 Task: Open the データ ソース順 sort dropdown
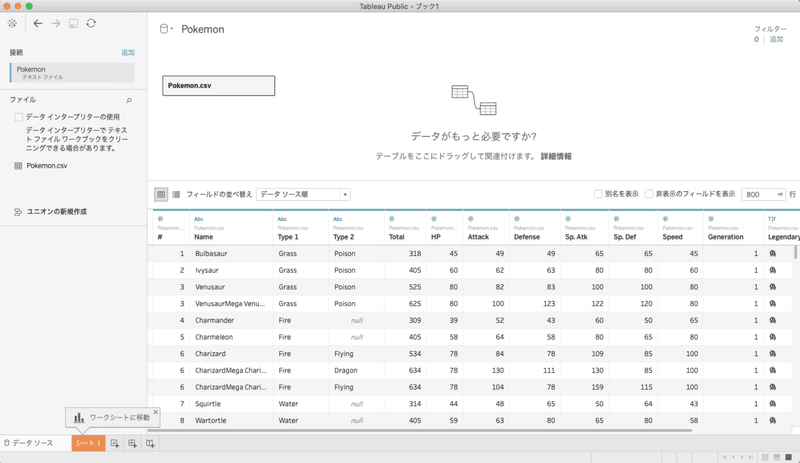(303, 194)
